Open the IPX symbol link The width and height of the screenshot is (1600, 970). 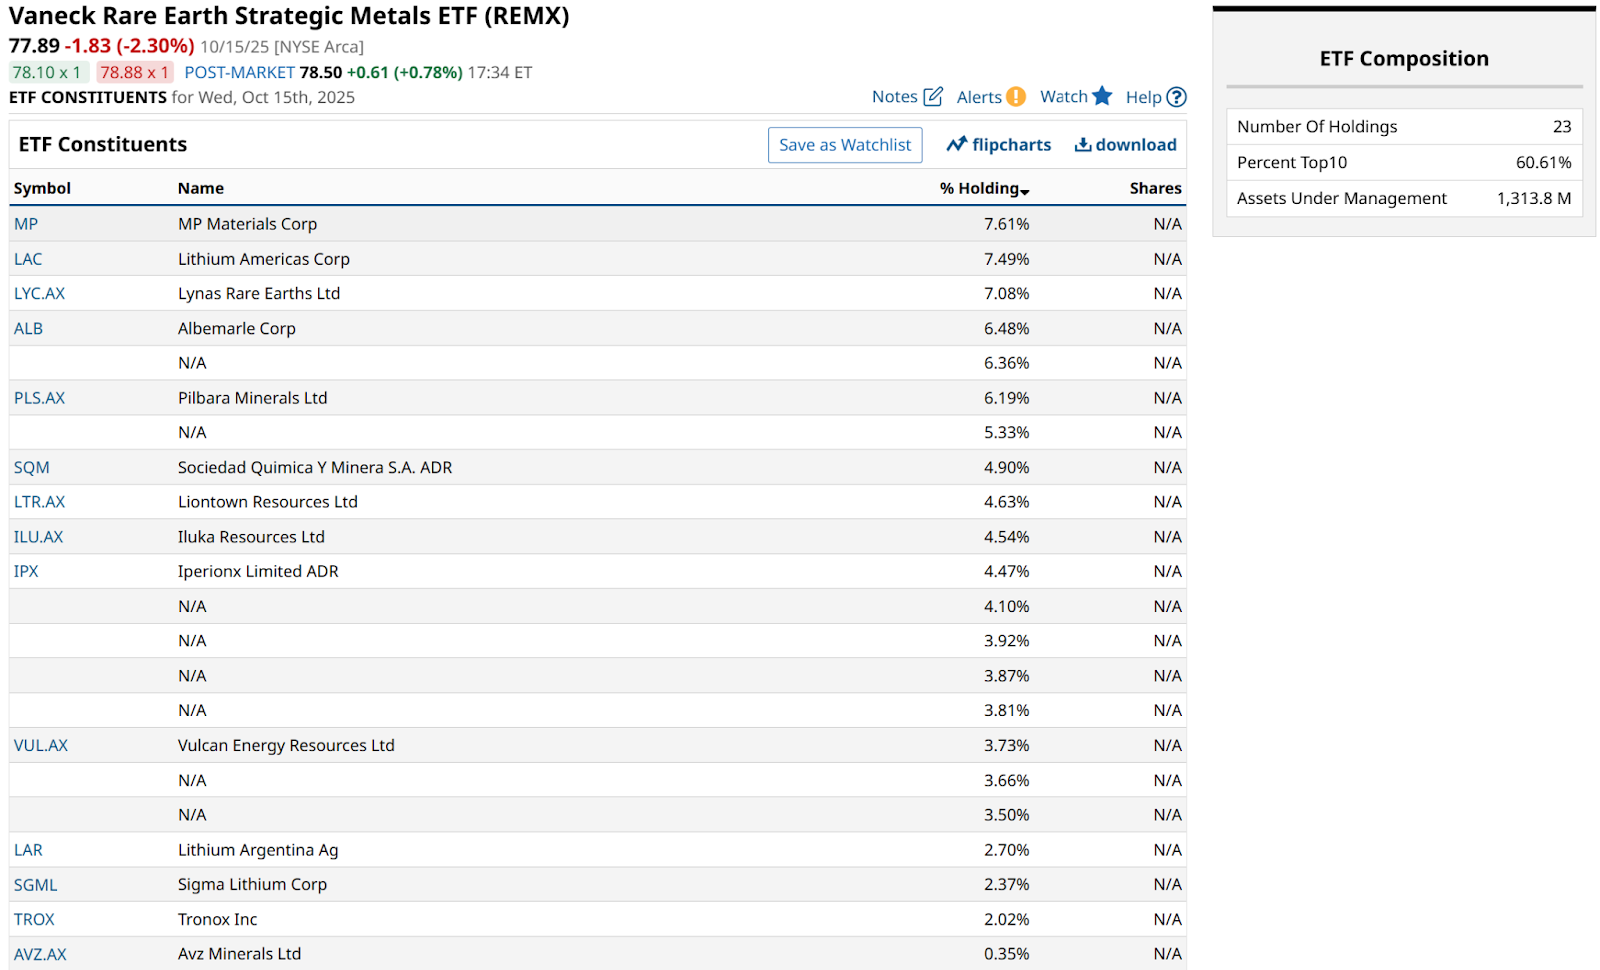[26, 571]
